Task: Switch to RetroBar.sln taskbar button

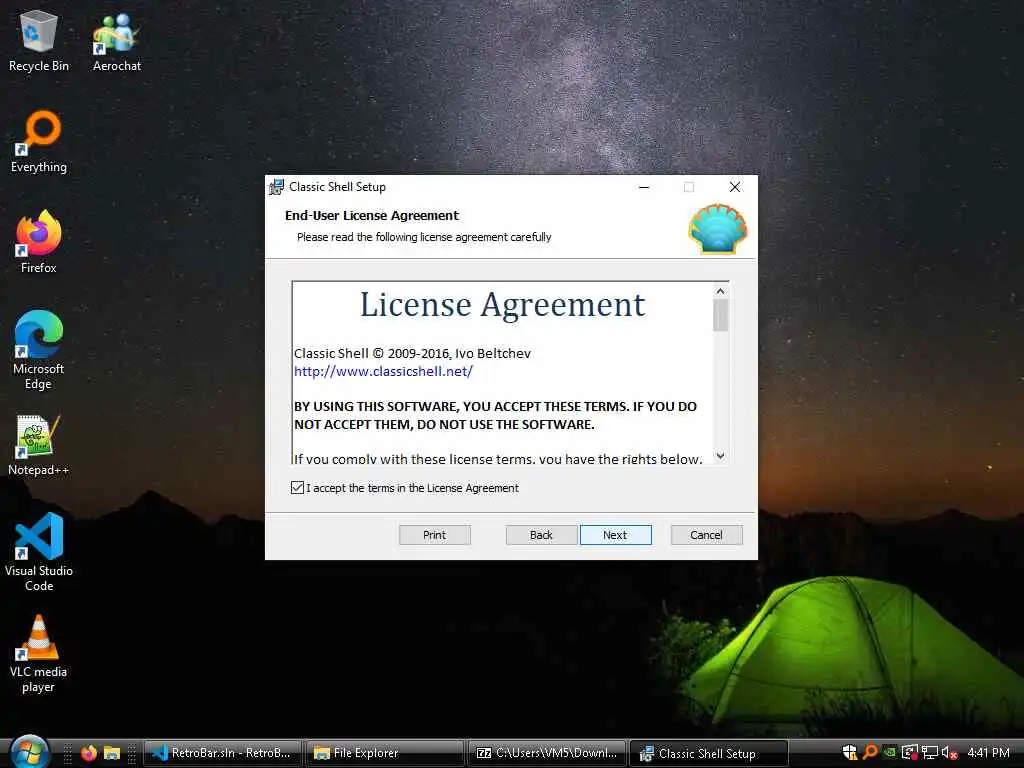Action: click(x=222, y=753)
